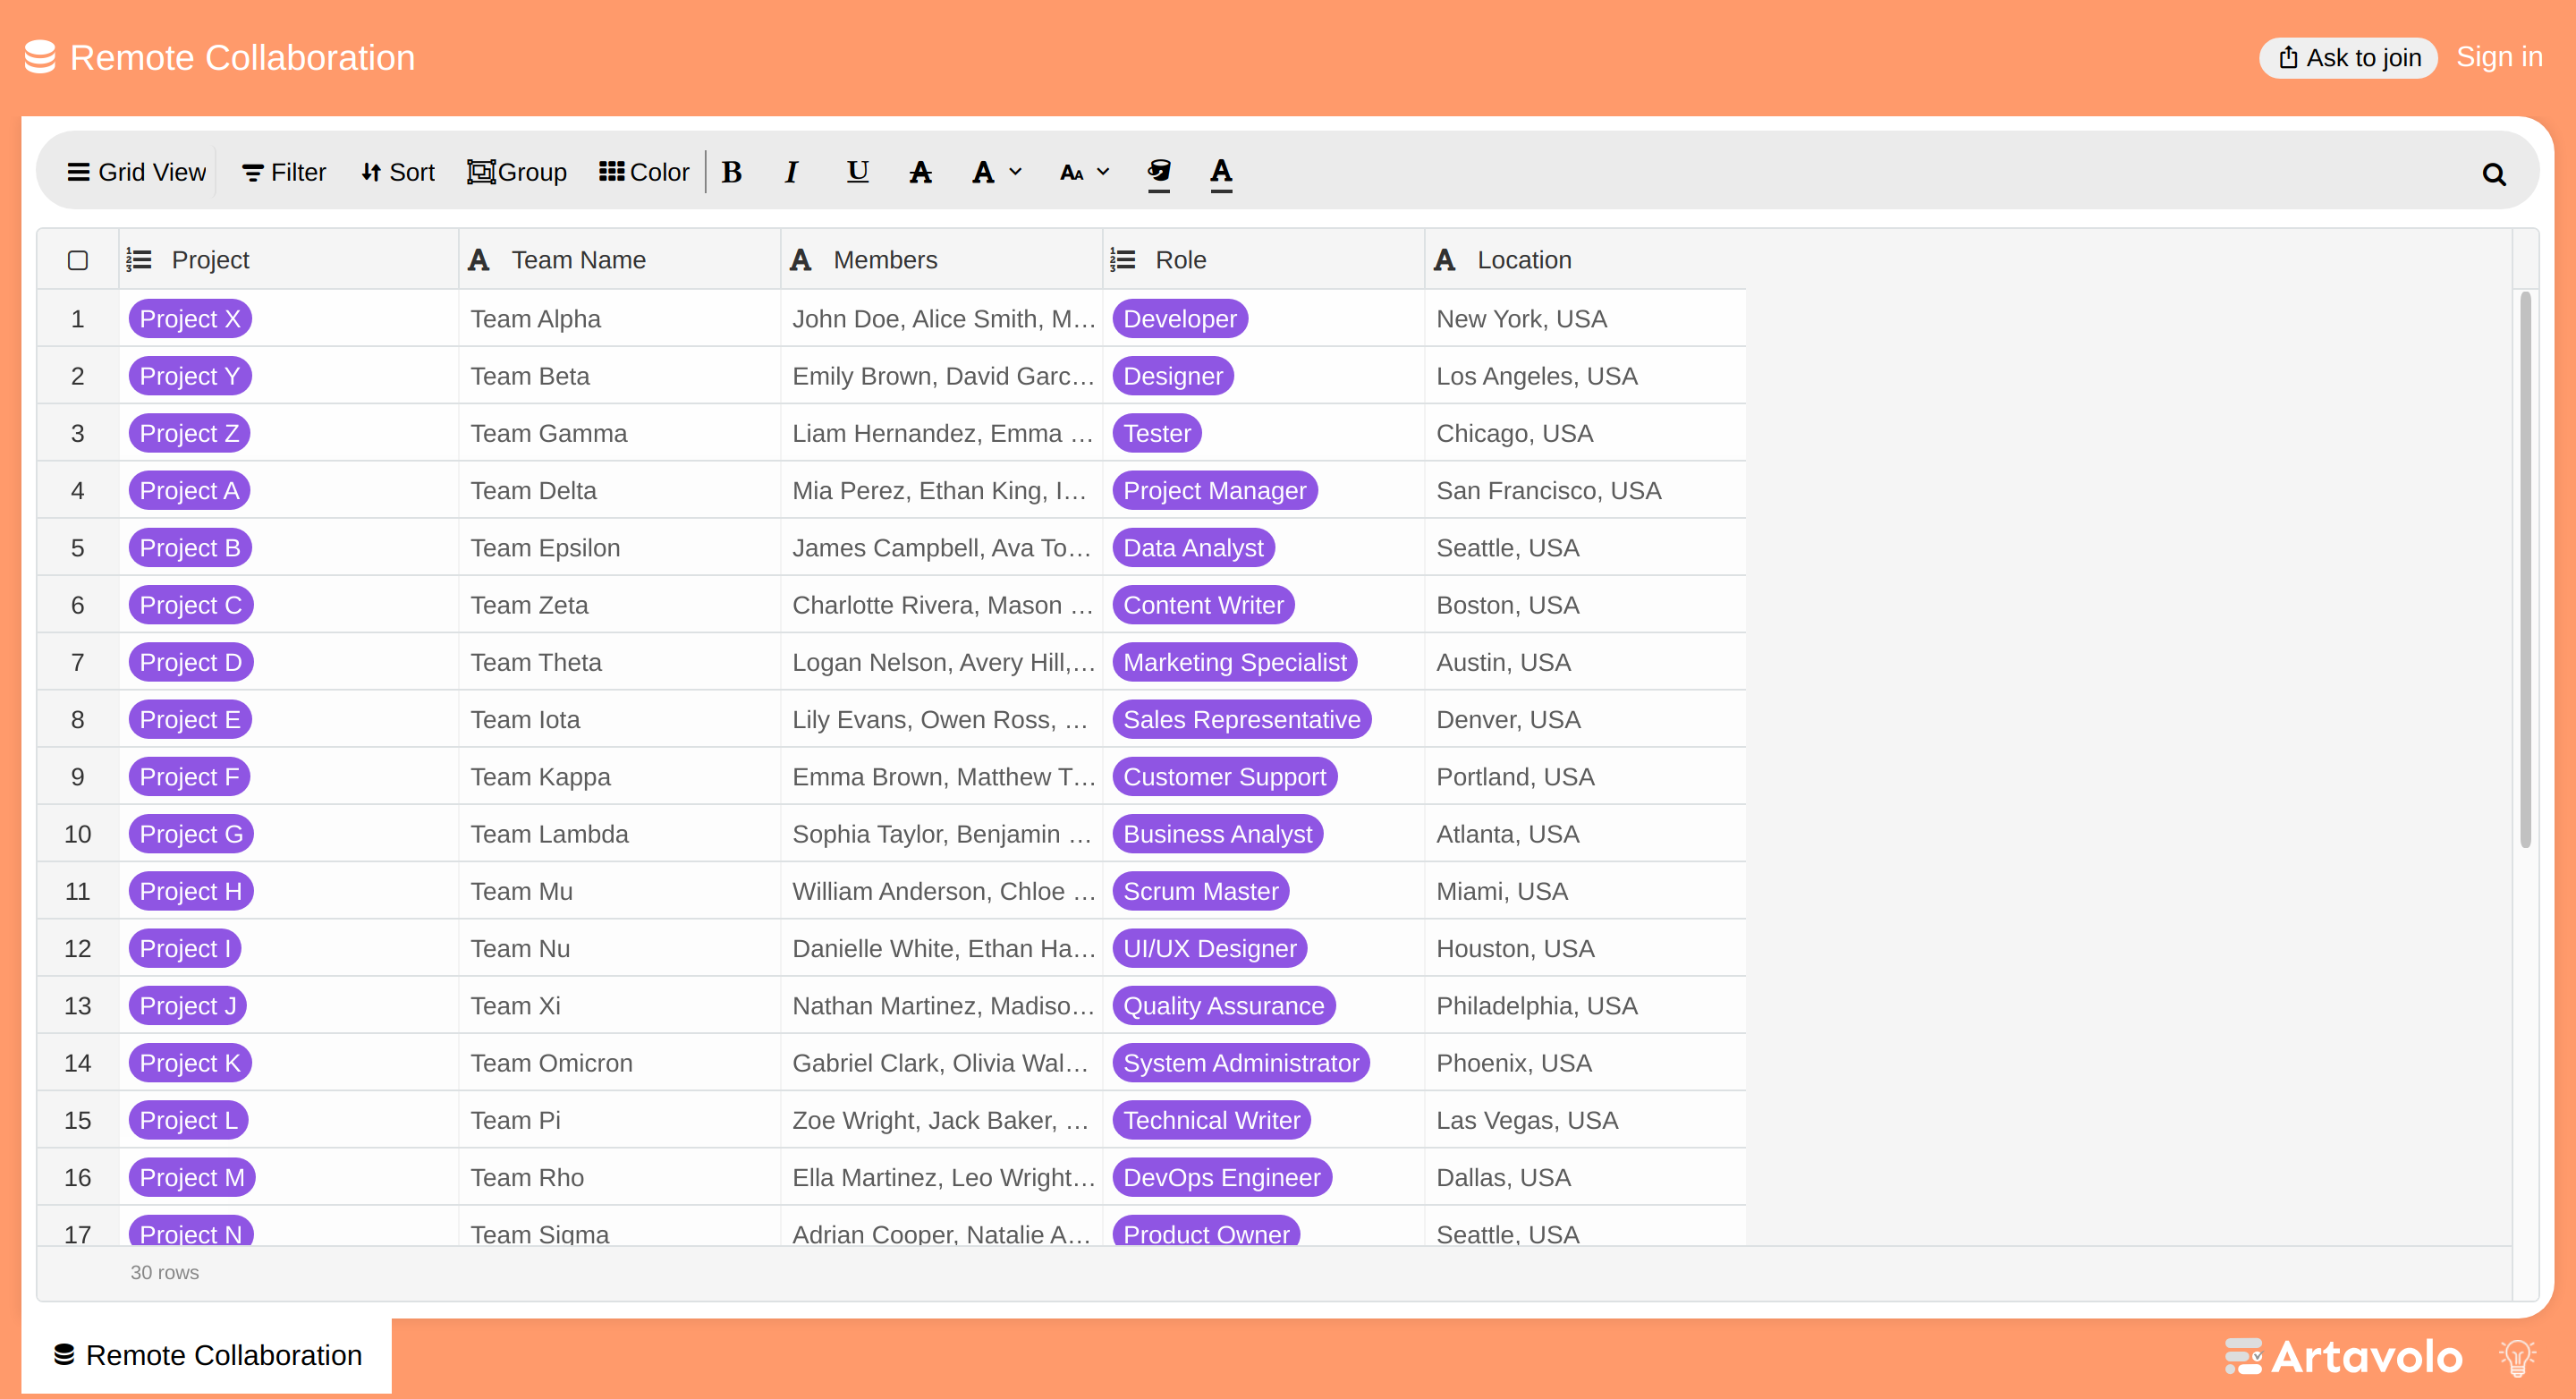Click the Sign in link
Screen dimensions: 2576x1399
coord(2499,57)
